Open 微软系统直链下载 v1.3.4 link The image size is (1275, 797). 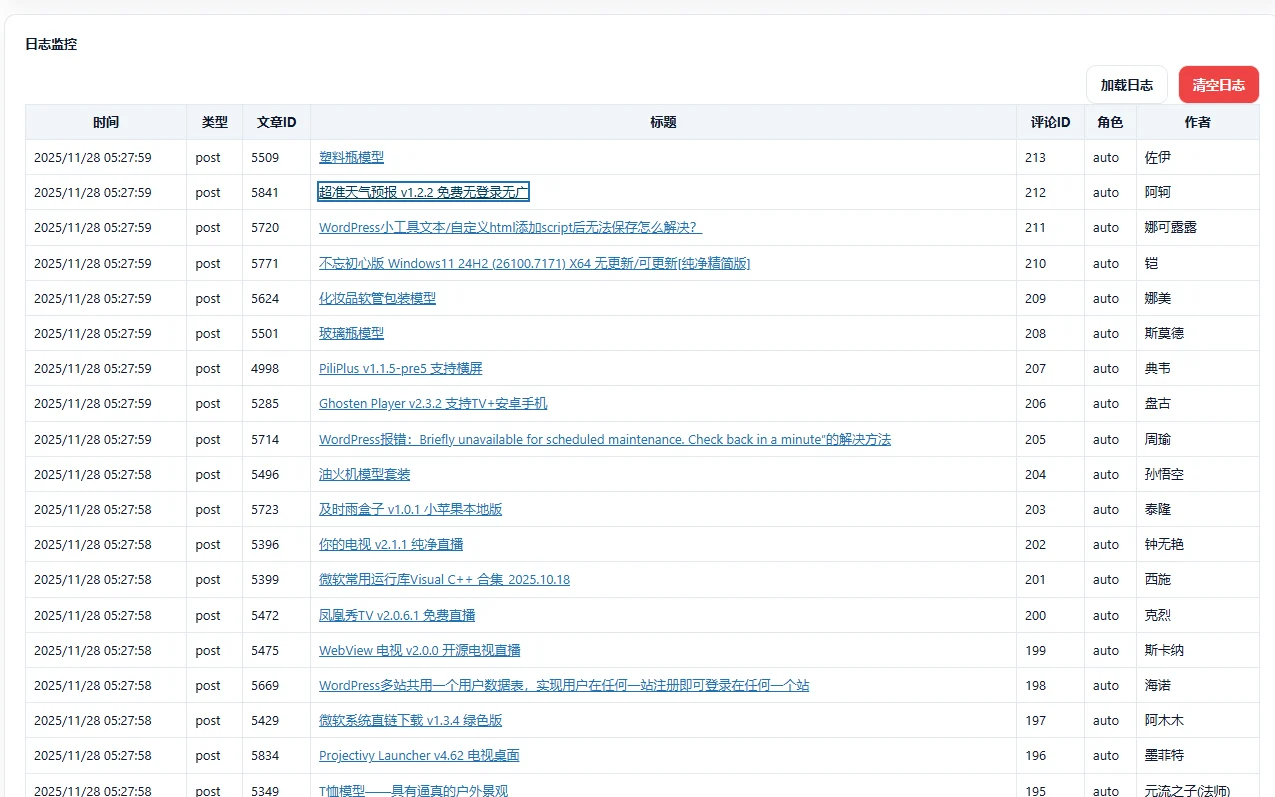(x=410, y=720)
